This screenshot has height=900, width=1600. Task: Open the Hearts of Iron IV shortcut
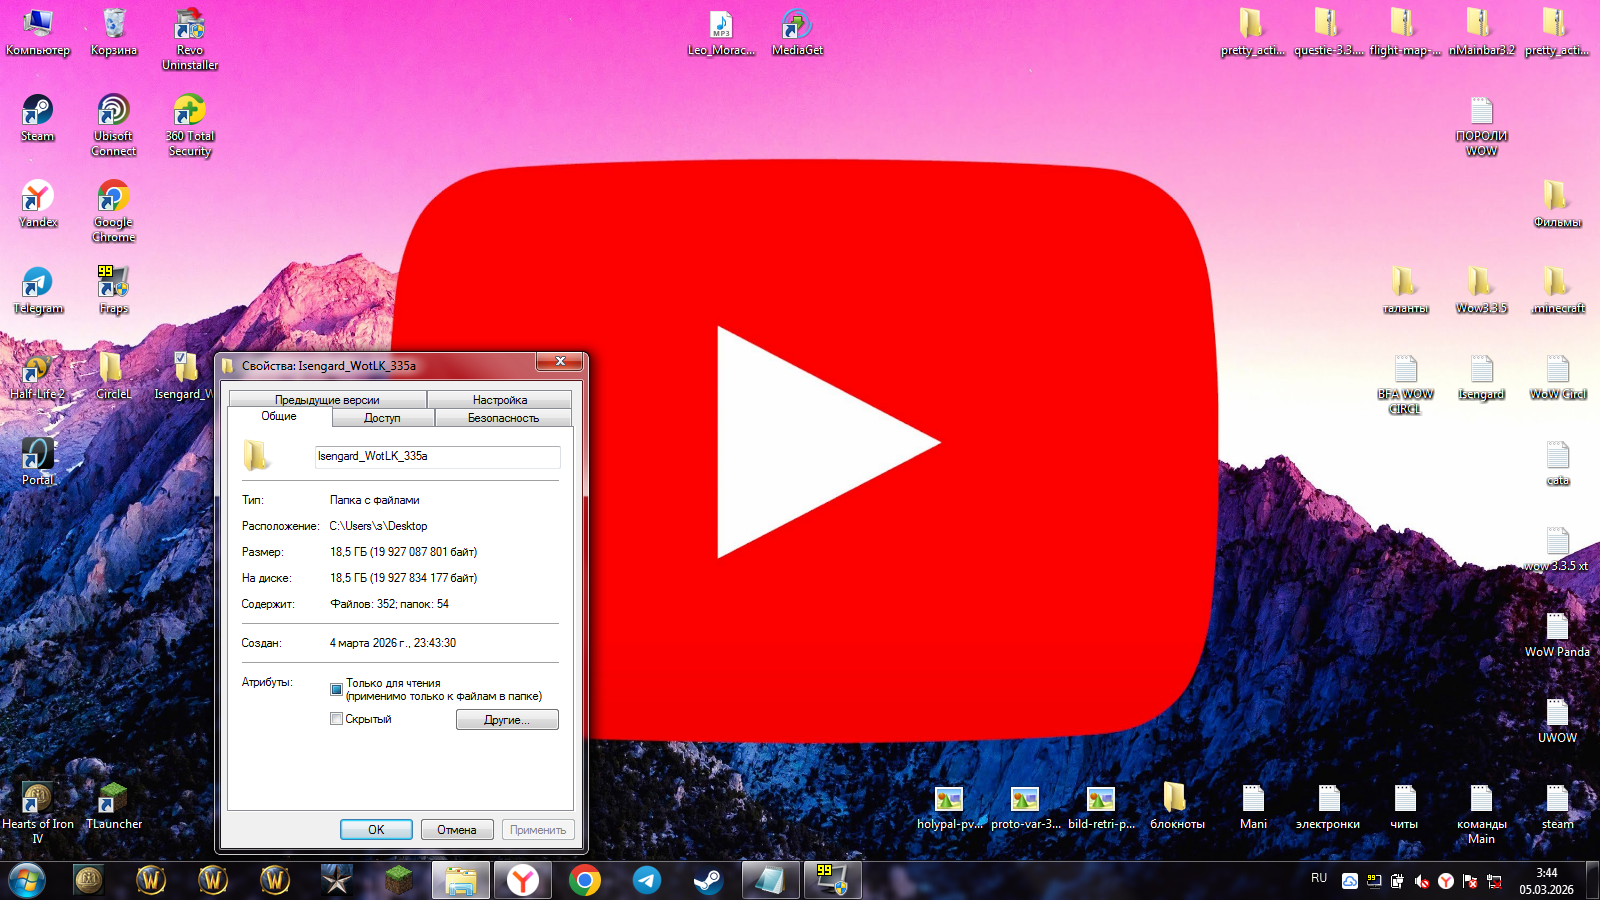pyautogui.click(x=37, y=800)
